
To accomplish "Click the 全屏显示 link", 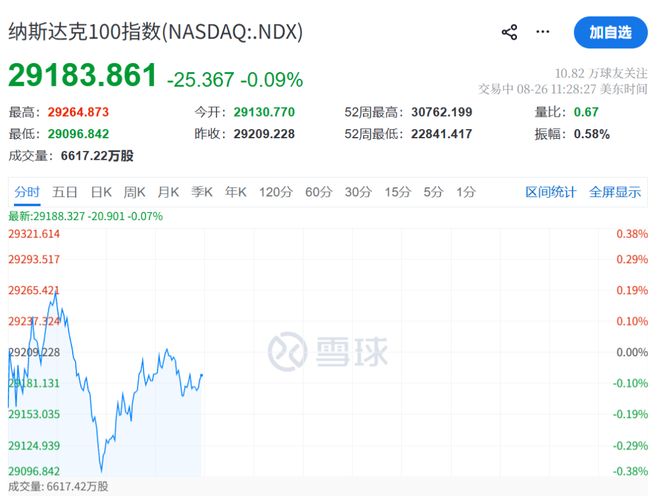I will coord(615,192).
